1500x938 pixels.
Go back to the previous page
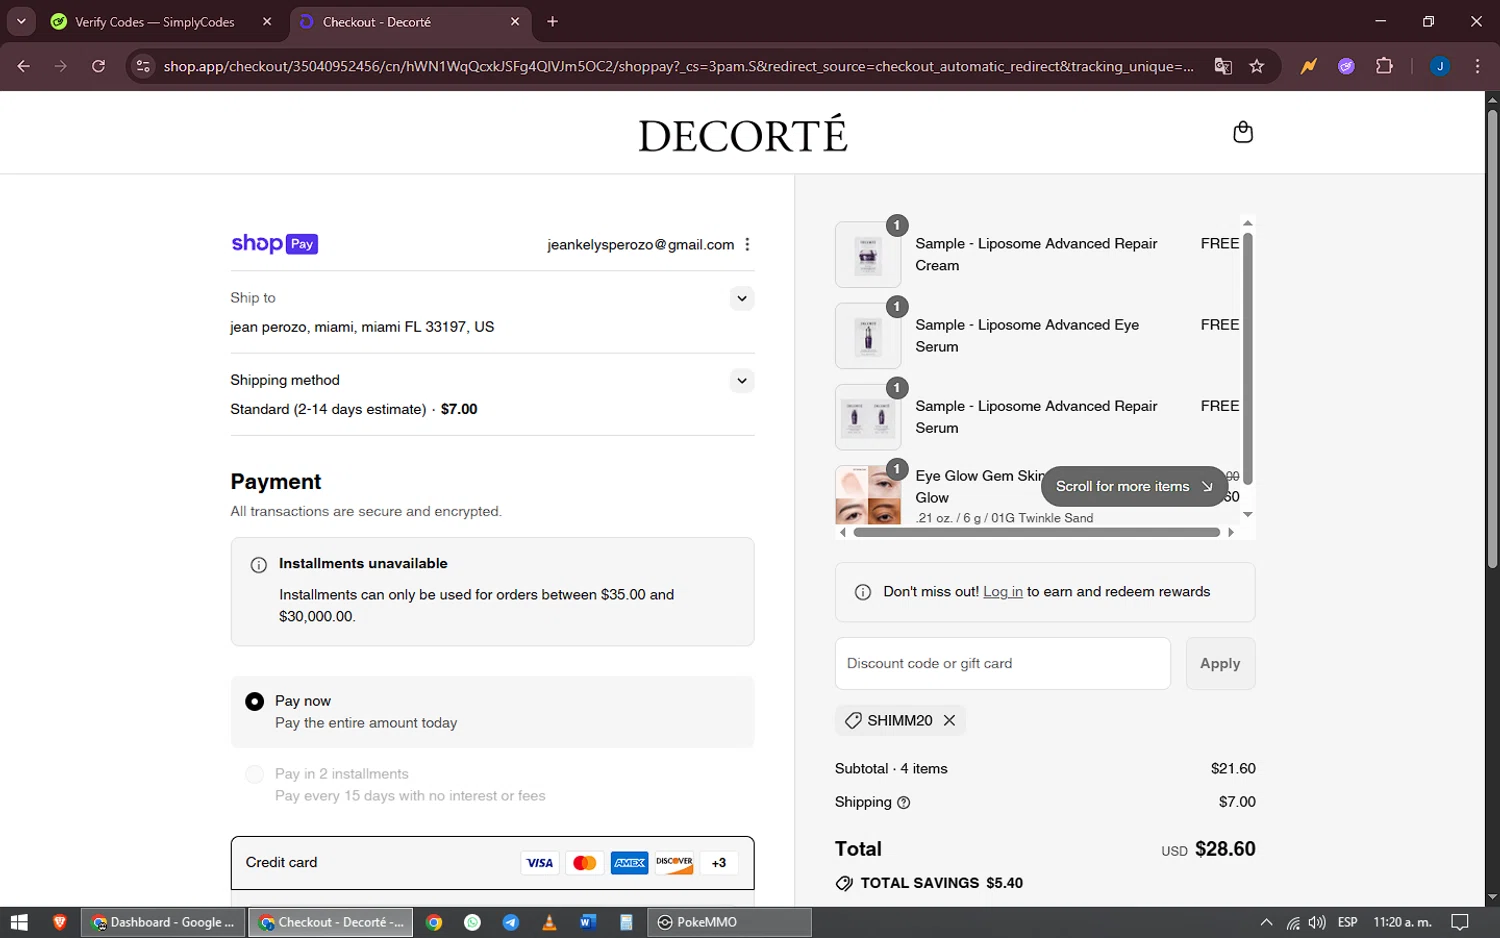[24, 66]
